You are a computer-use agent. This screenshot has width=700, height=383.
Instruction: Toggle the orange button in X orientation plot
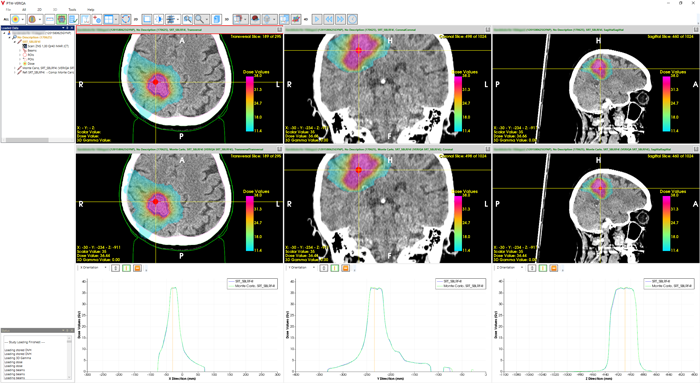pos(138,268)
